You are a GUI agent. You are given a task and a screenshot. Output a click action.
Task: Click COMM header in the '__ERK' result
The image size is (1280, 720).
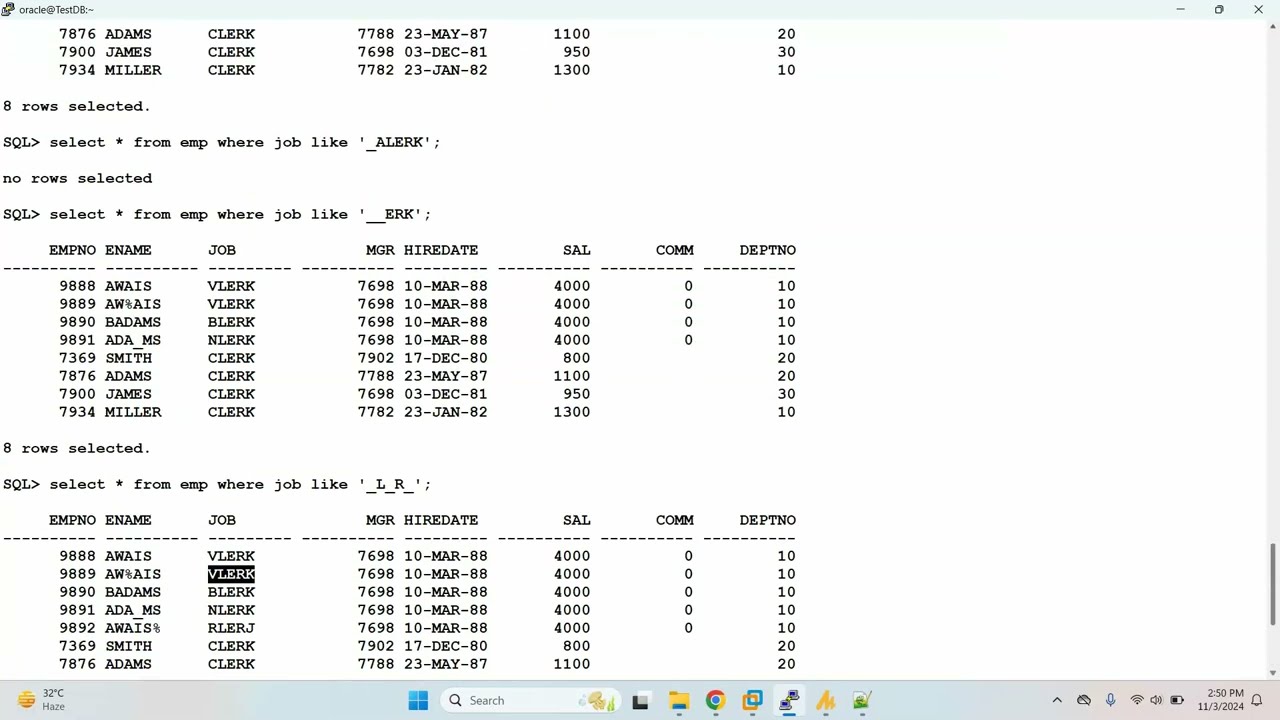coord(675,250)
